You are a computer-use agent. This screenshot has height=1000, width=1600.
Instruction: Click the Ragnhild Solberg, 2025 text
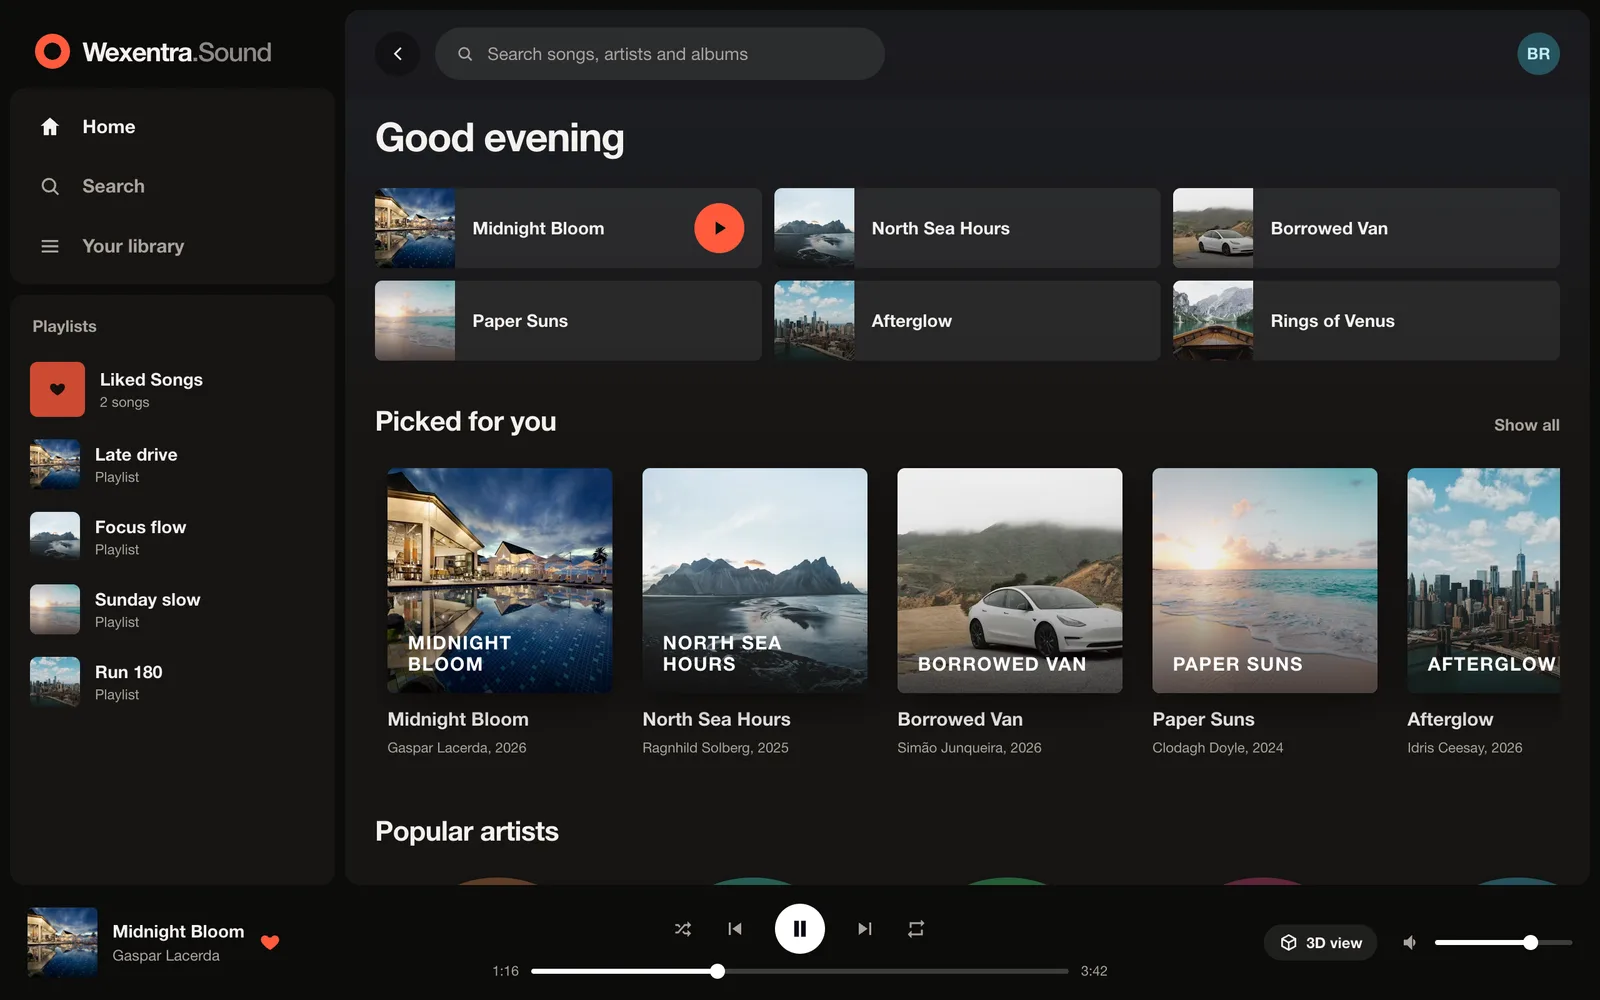(715, 748)
